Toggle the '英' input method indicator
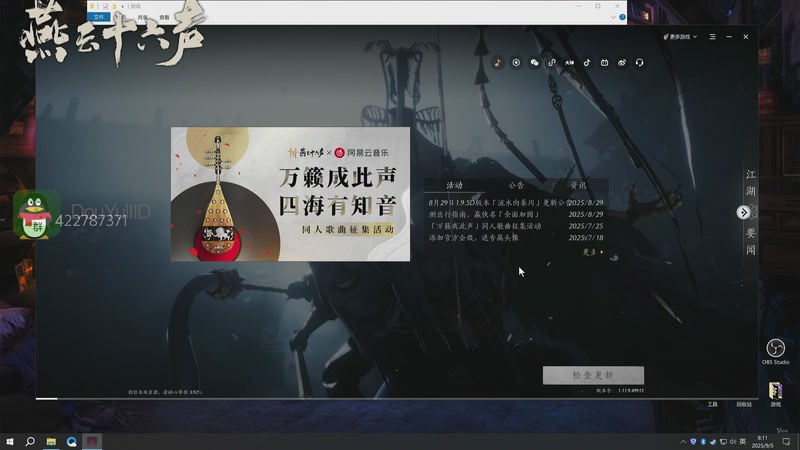The image size is (800, 450). tap(742, 442)
